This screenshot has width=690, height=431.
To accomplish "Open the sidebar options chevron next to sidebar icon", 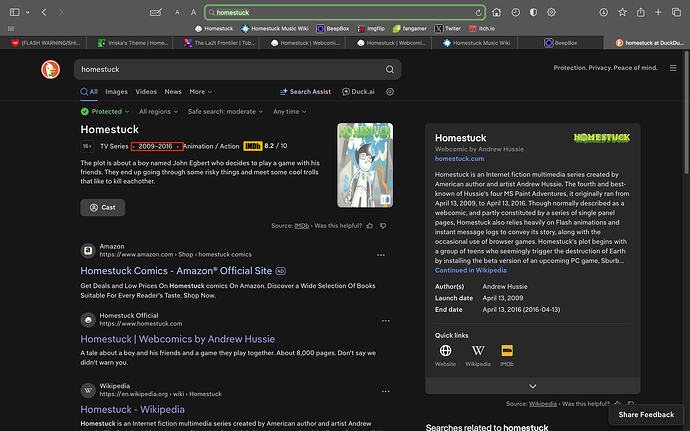I will click(27, 12).
